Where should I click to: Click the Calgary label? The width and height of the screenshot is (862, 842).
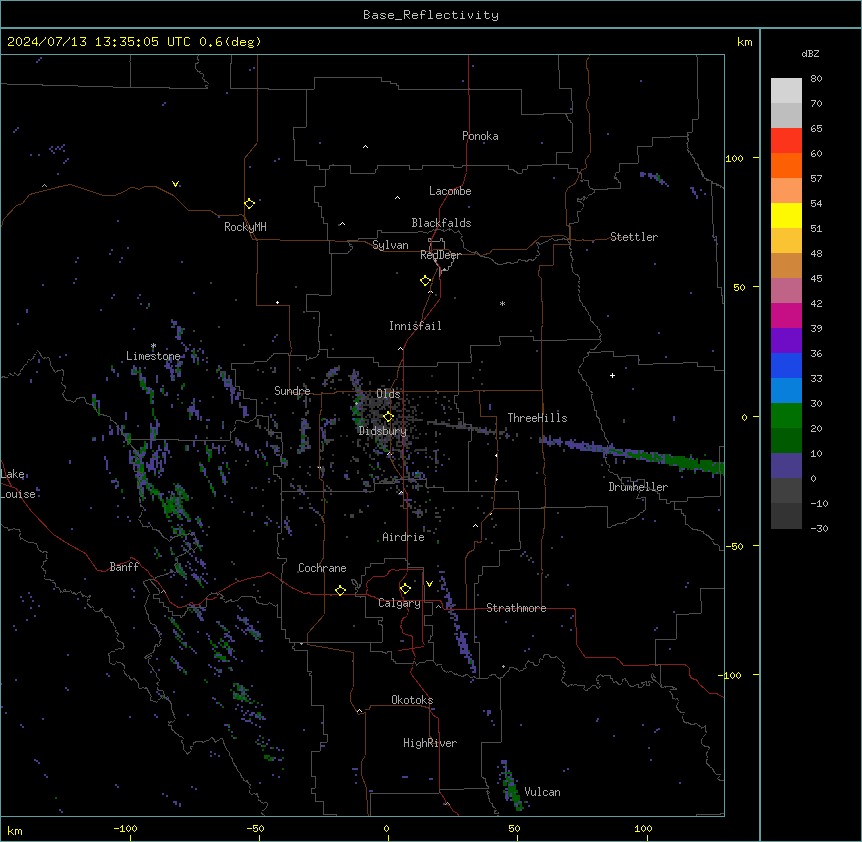coord(399,603)
